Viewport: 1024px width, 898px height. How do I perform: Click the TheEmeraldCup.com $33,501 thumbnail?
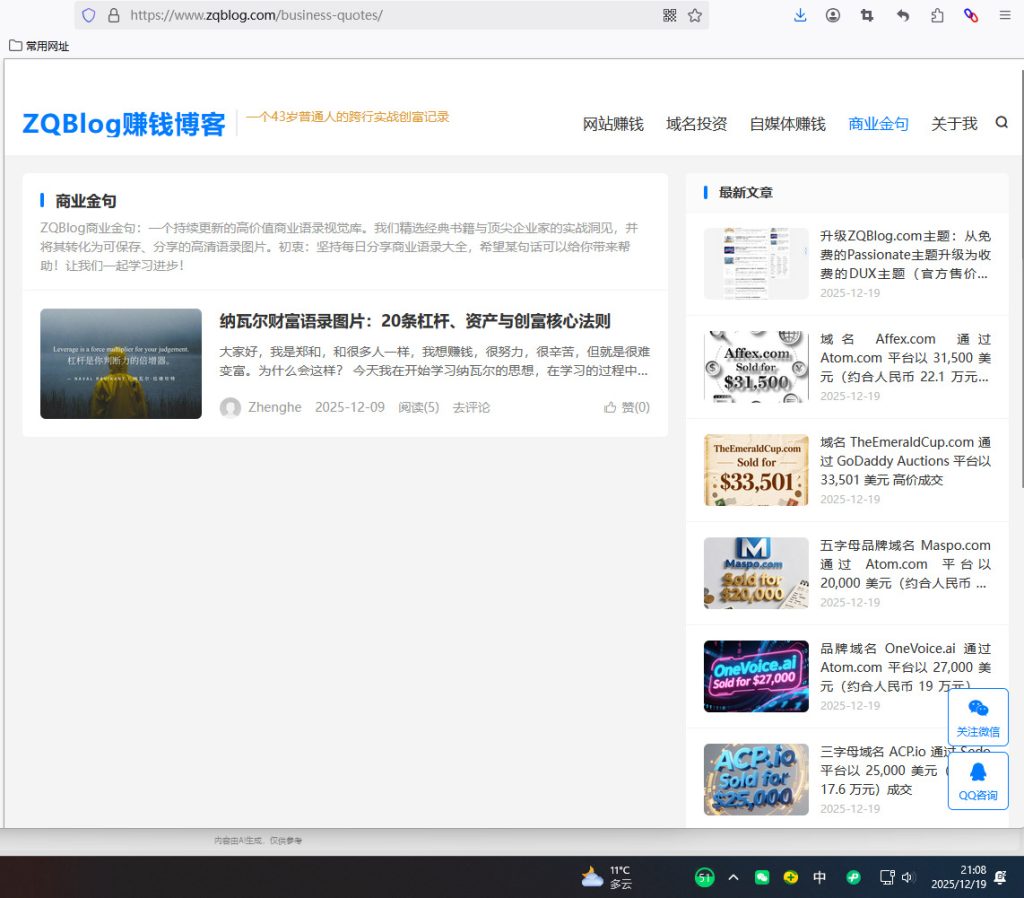pyautogui.click(x=756, y=470)
